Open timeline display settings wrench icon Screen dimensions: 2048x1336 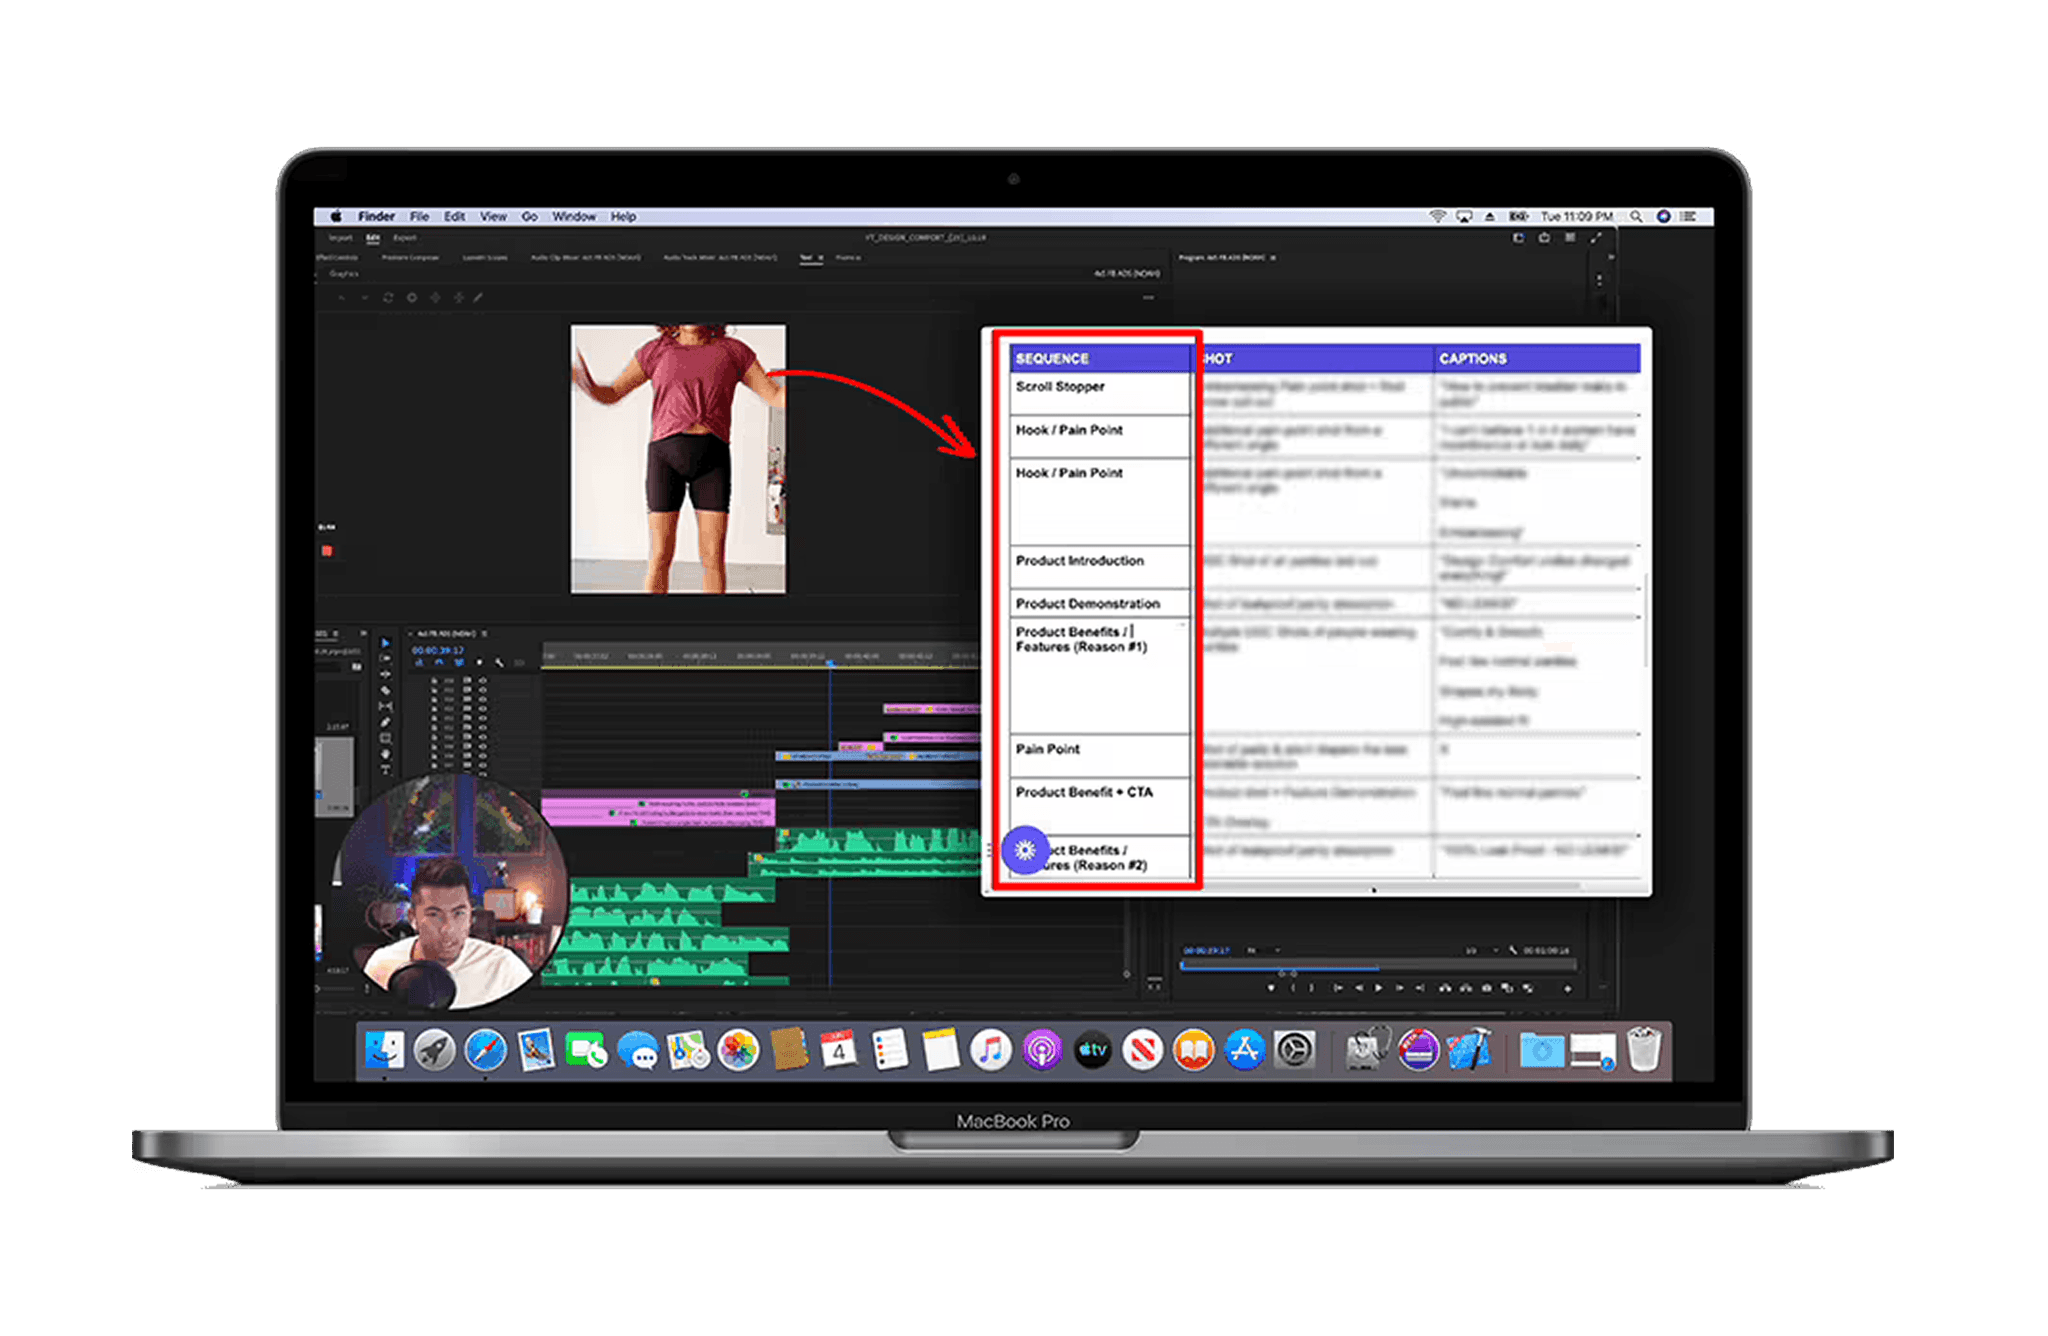point(499,662)
